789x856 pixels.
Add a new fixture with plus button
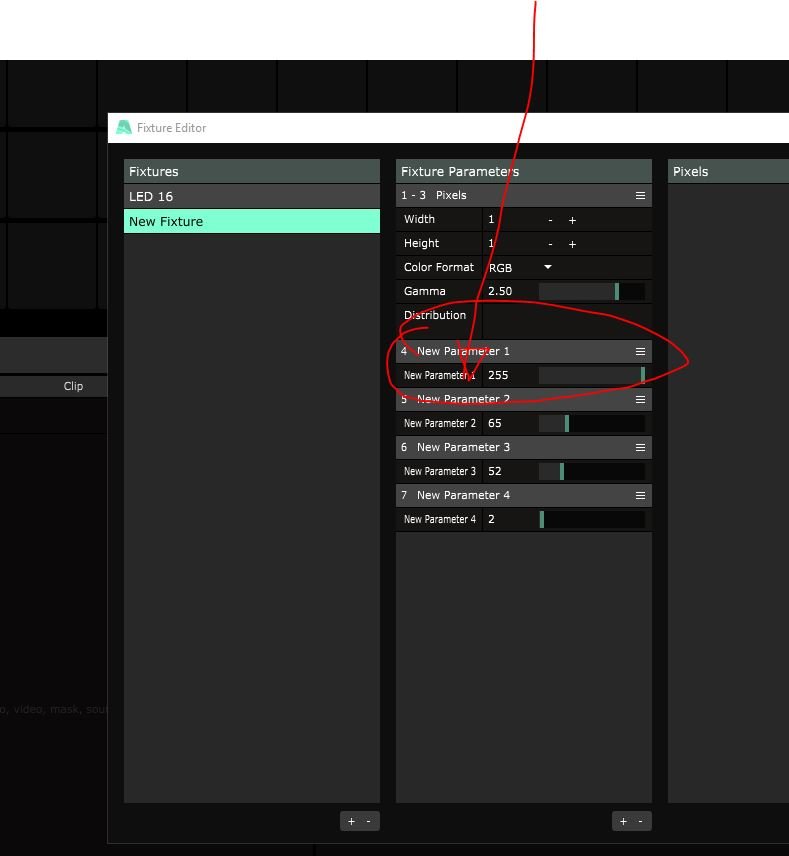pos(351,821)
